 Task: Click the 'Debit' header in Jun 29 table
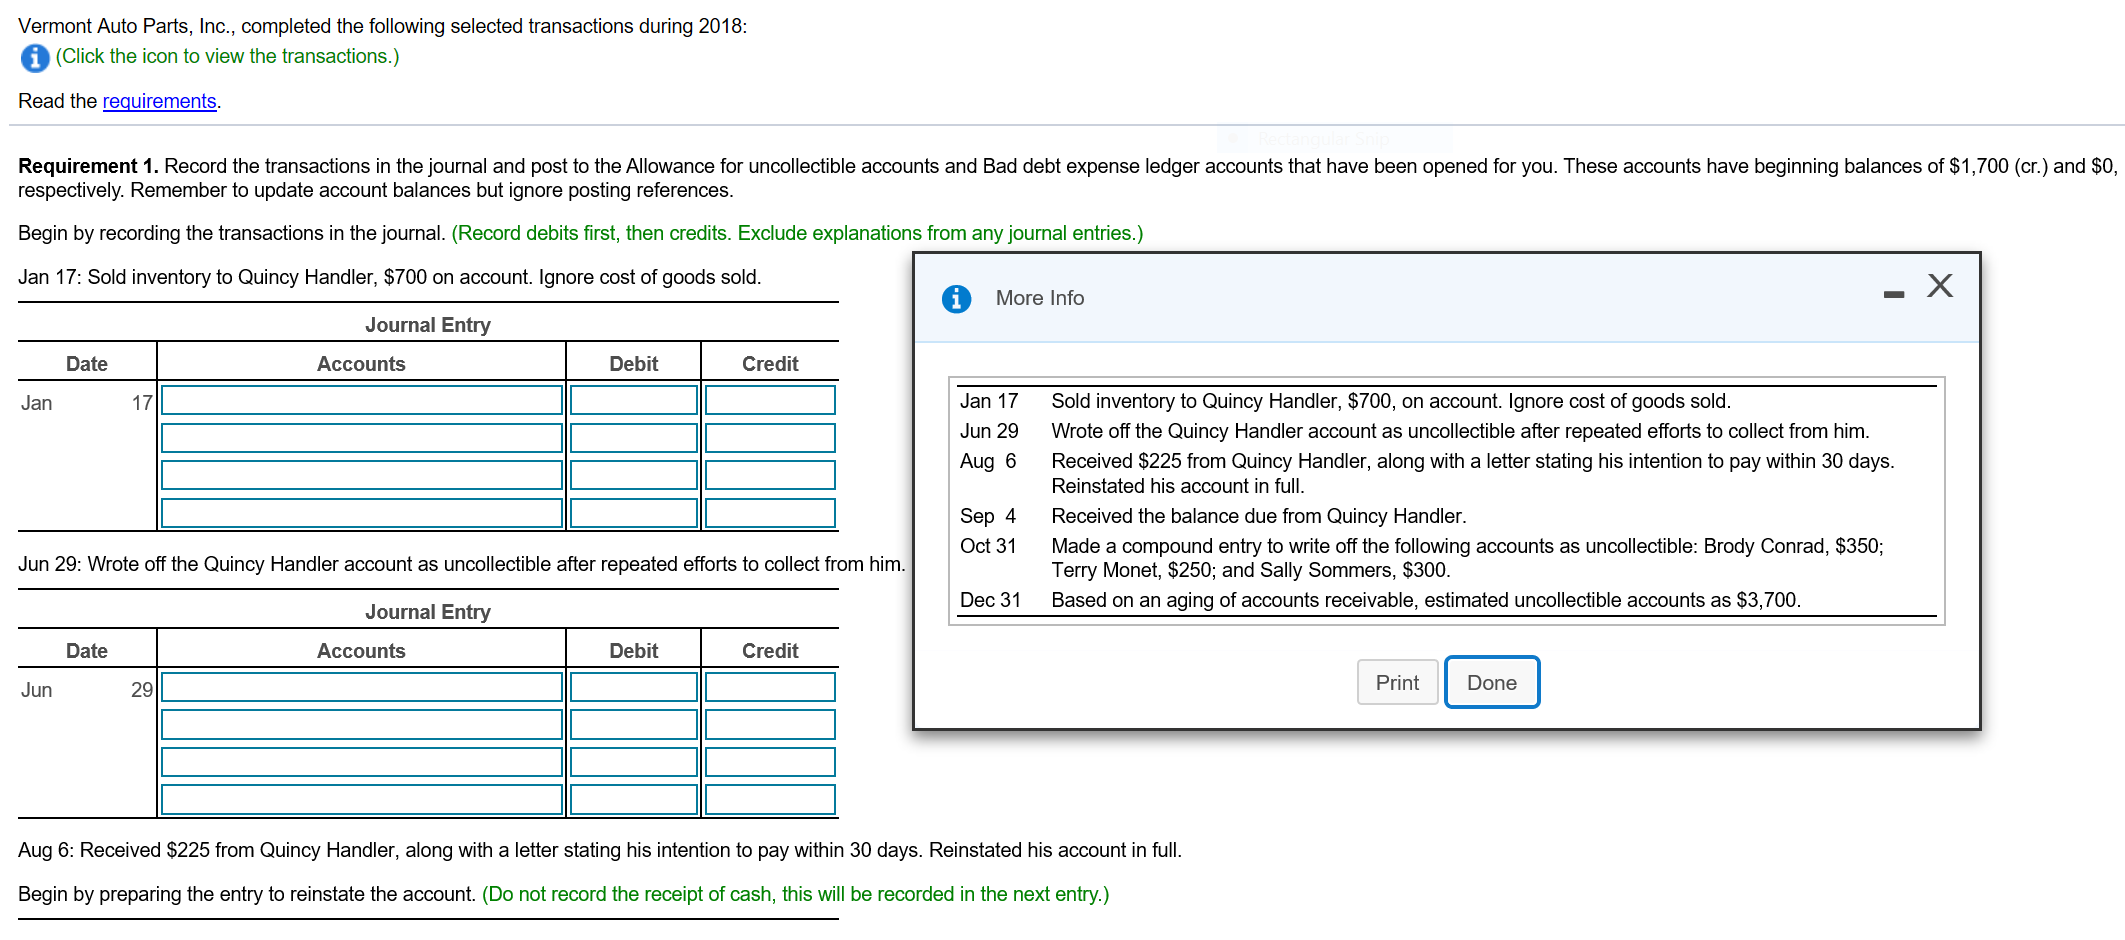[x=634, y=651]
